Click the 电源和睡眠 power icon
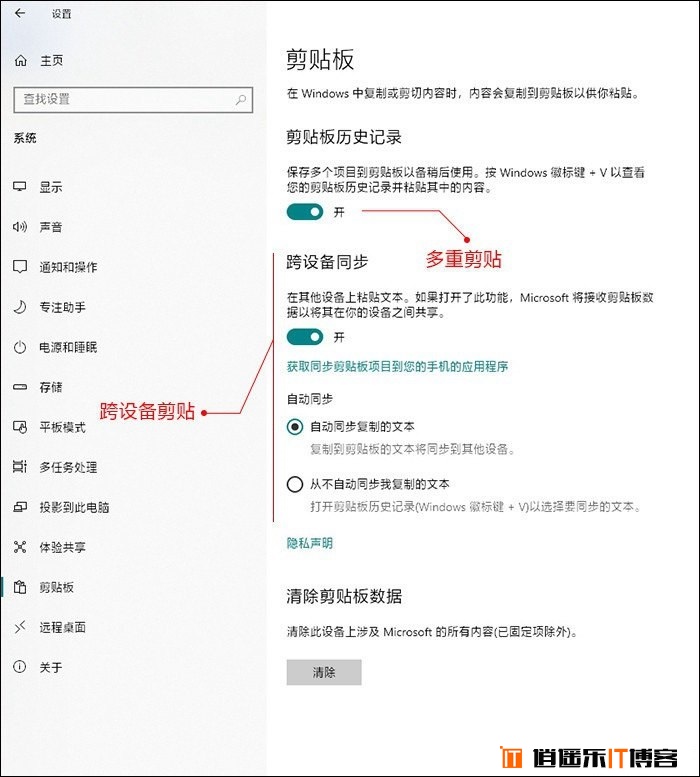 20,347
